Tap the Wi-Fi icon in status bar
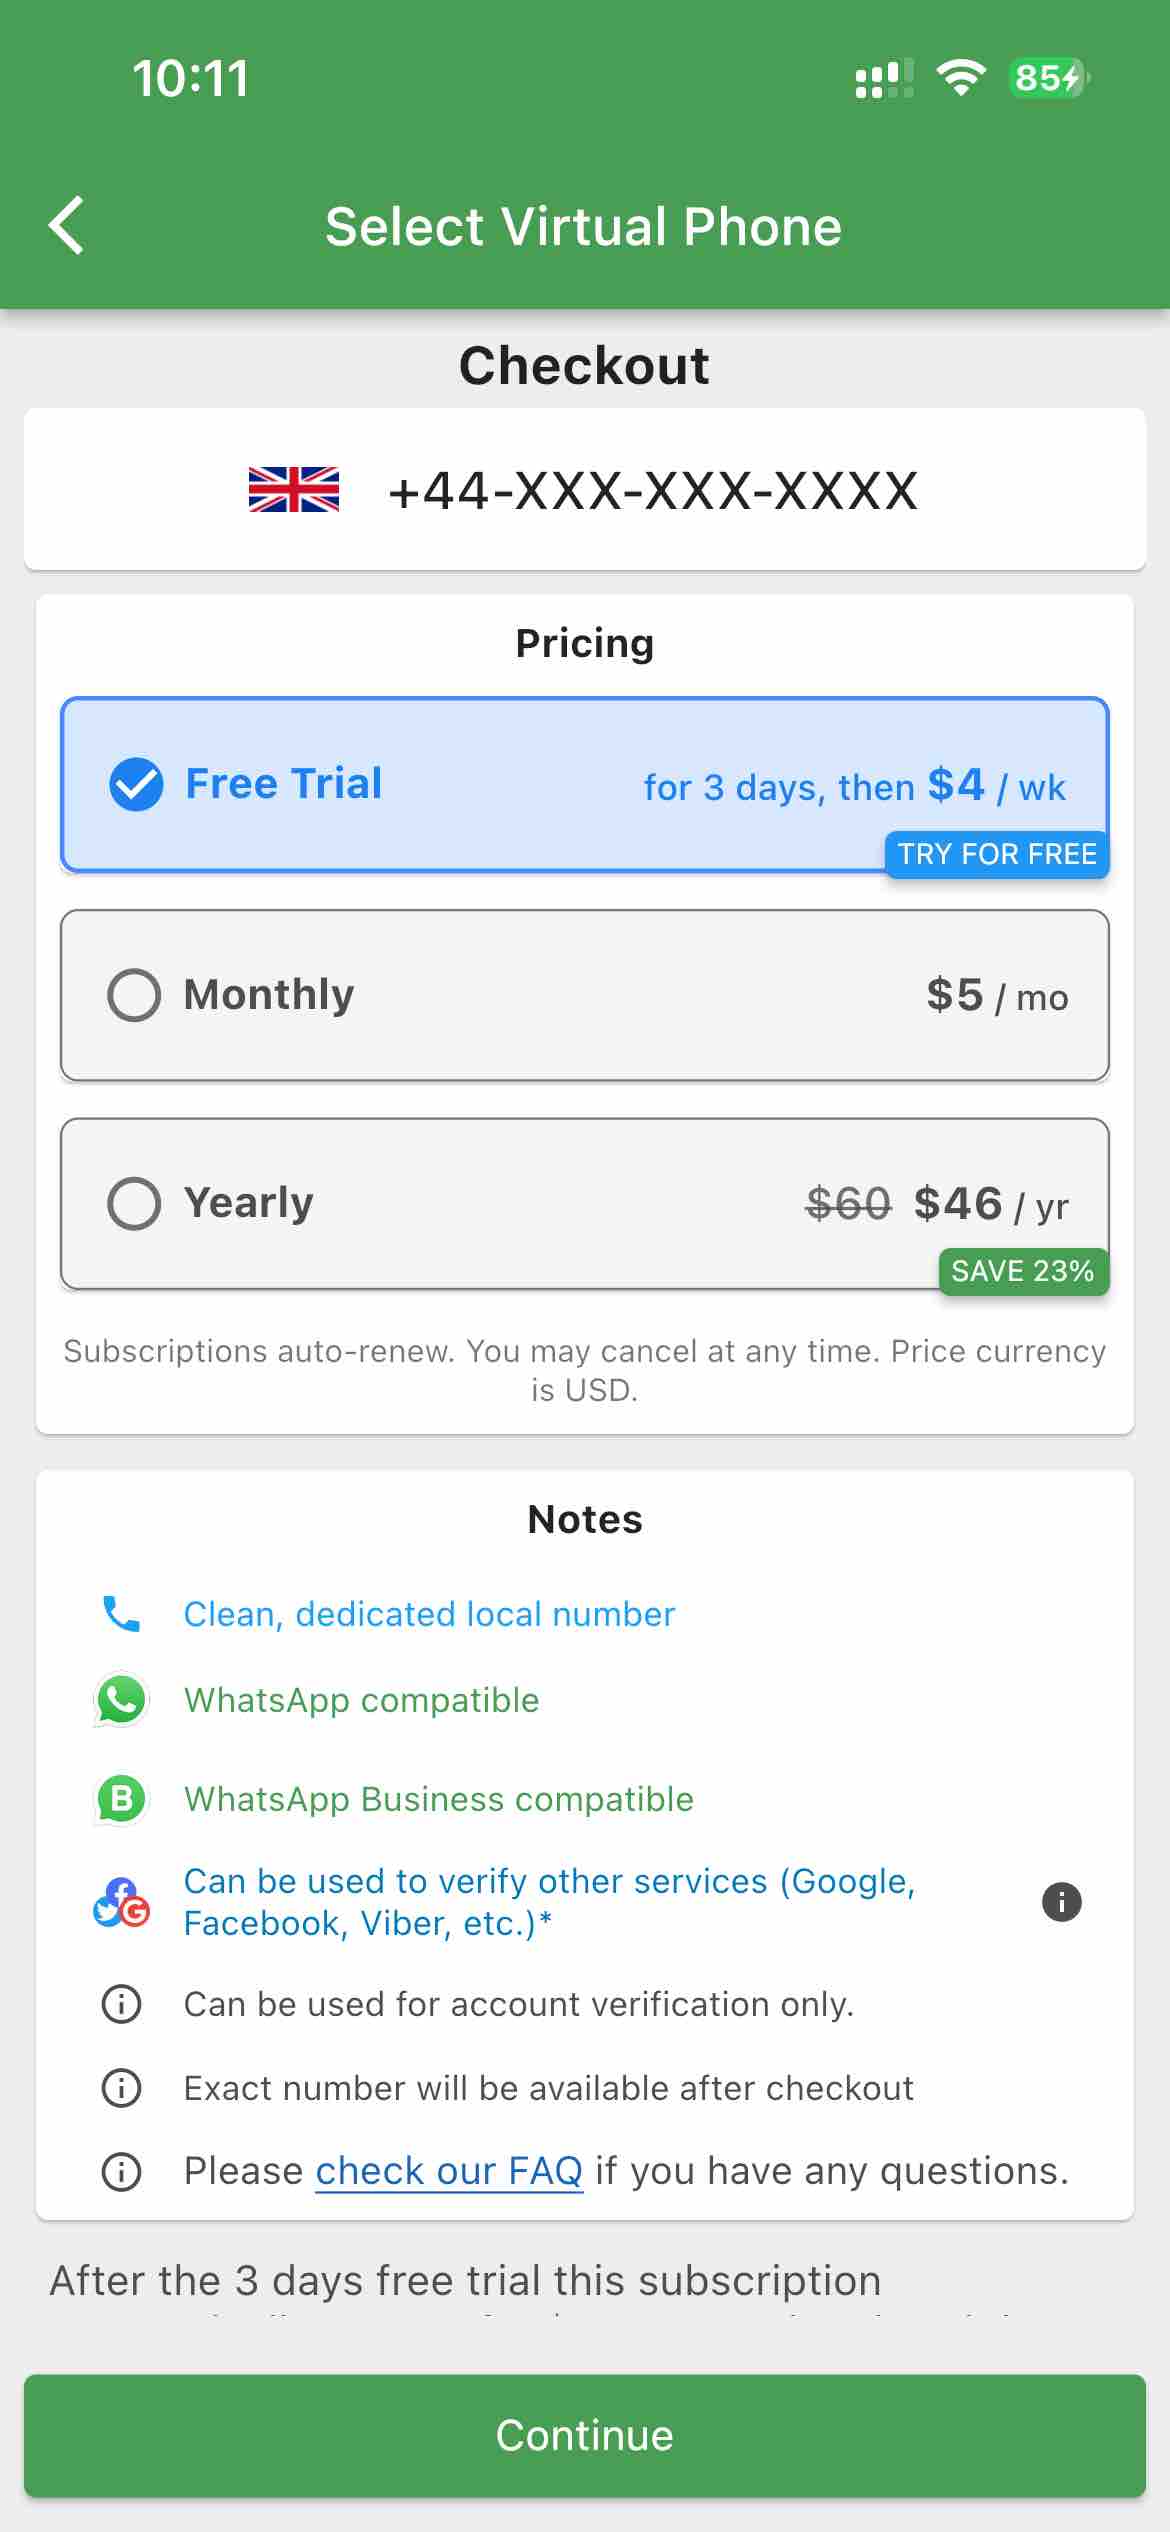Screen dimensions: 1170x2532 tap(961, 79)
